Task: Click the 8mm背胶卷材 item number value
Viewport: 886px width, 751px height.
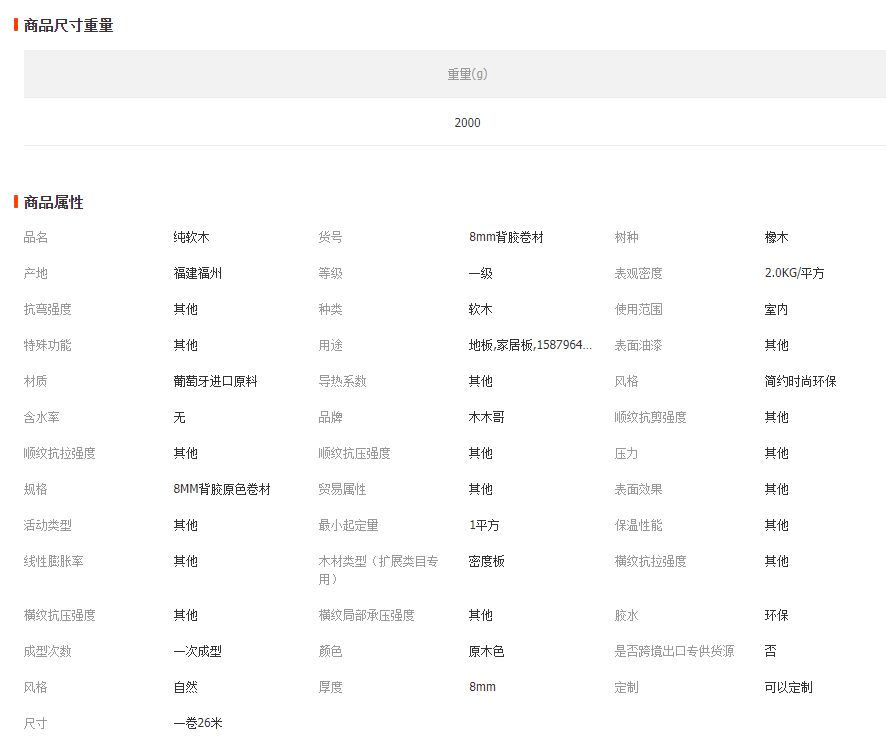Action: point(506,237)
